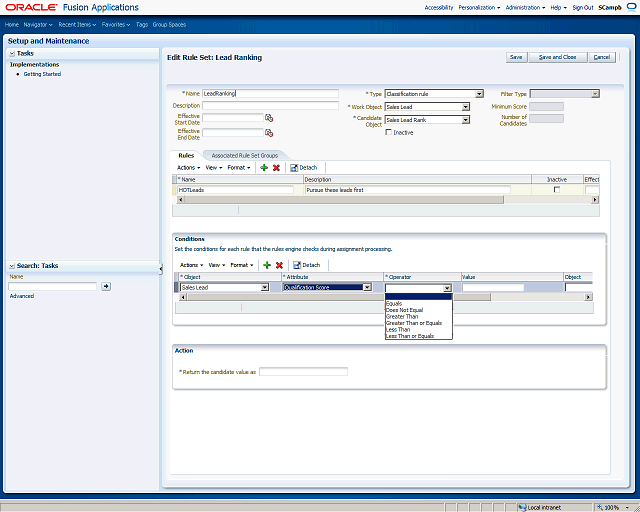This screenshot has height=512, width=640.
Task: Open Conditions Actions menu
Action: [x=191, y=265]
